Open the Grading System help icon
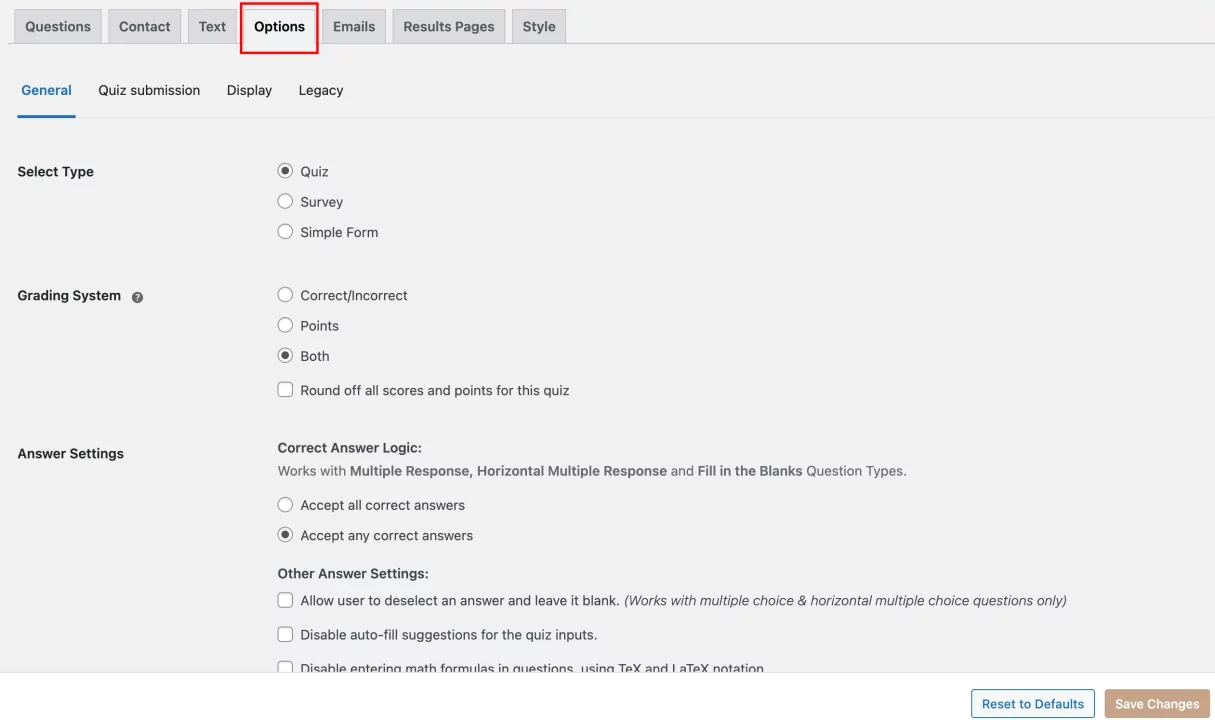This screenshot has height=720, width=1215. coord(137,296)
